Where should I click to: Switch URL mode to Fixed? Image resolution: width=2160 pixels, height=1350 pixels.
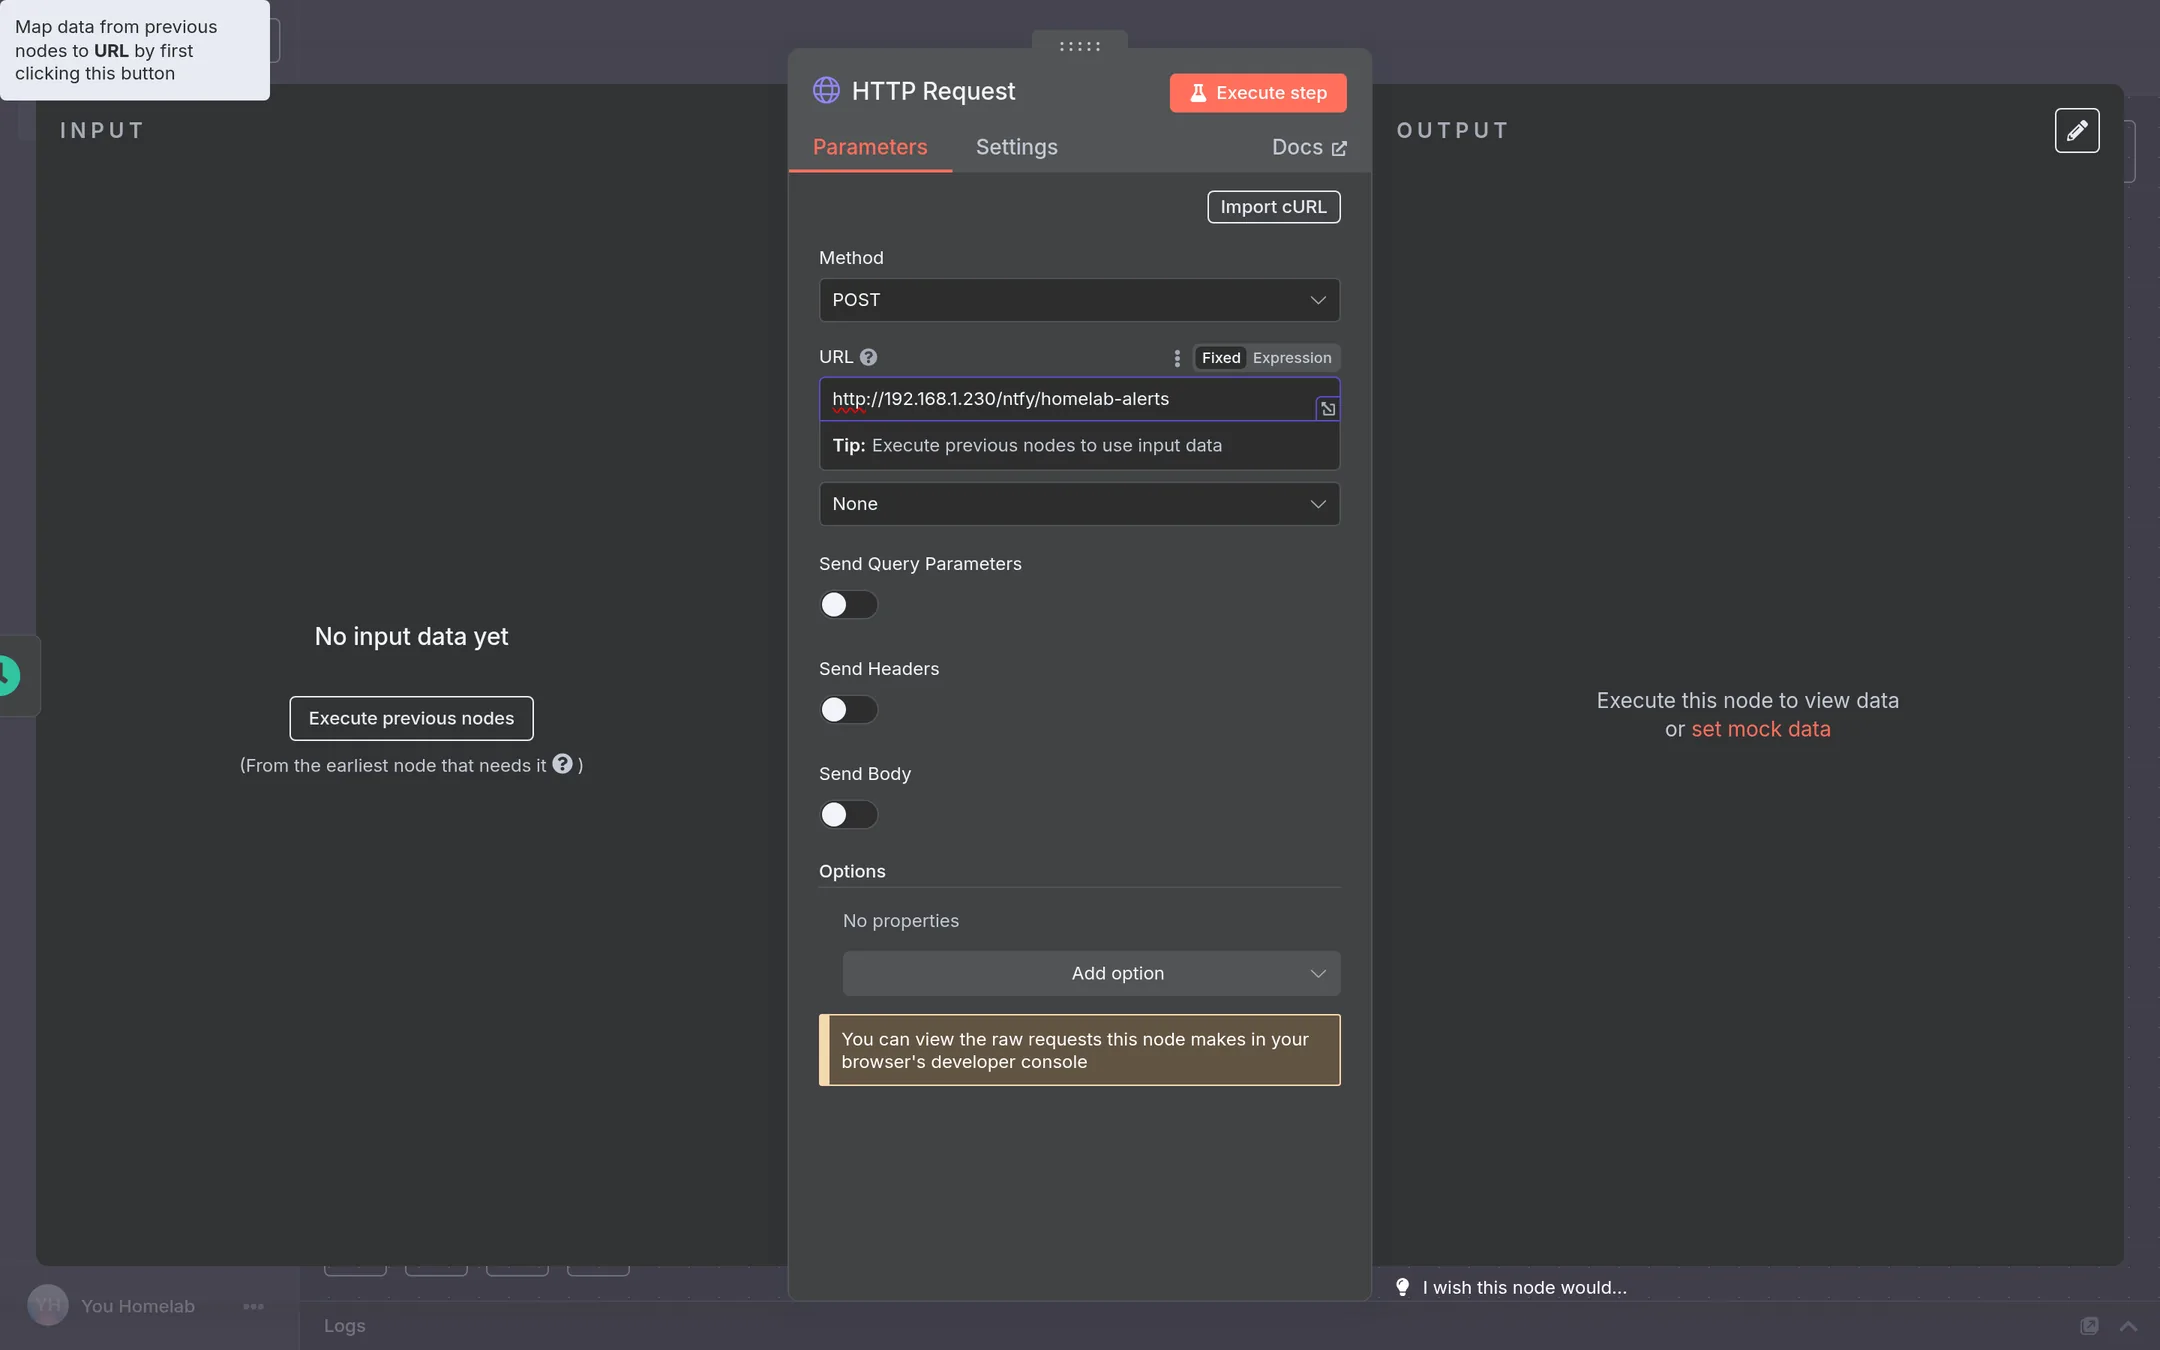1220,358
